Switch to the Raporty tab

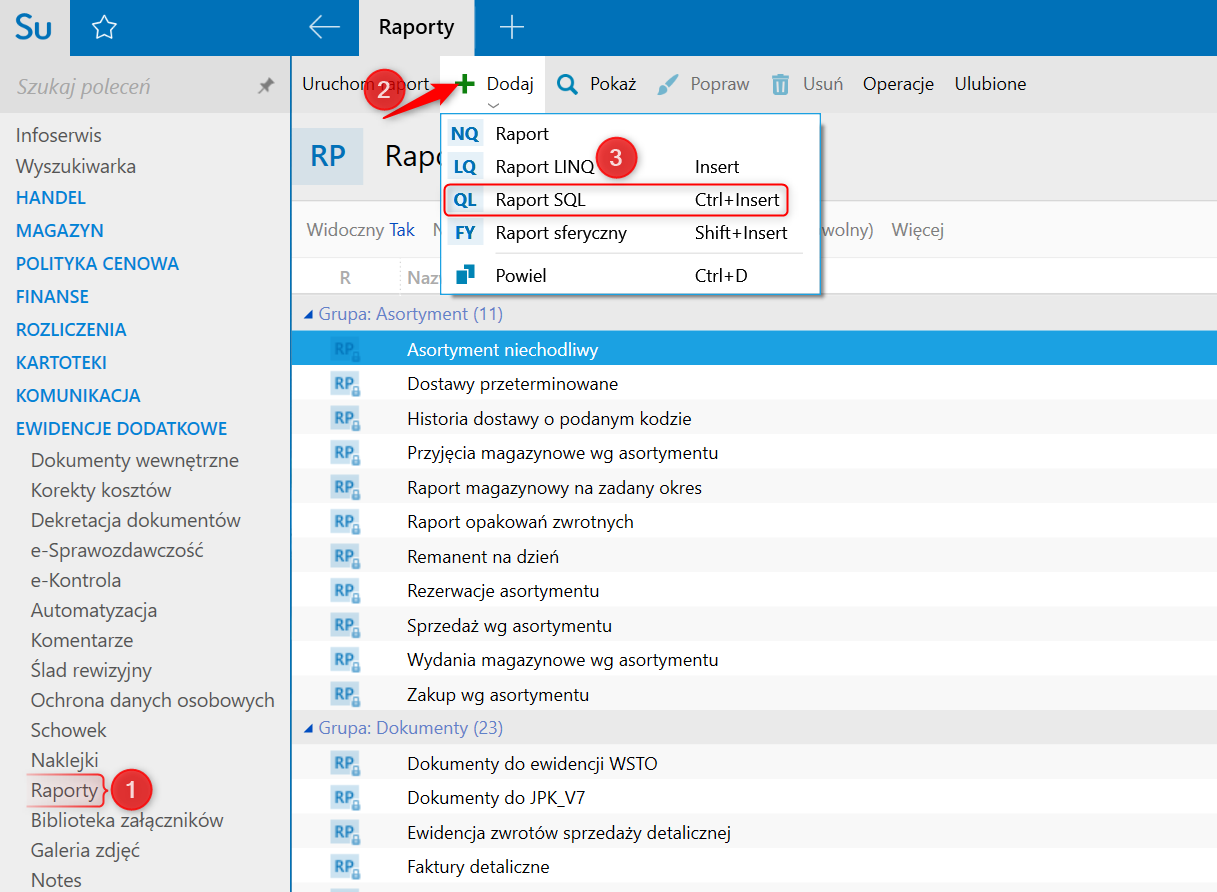(x=416, y=28)
